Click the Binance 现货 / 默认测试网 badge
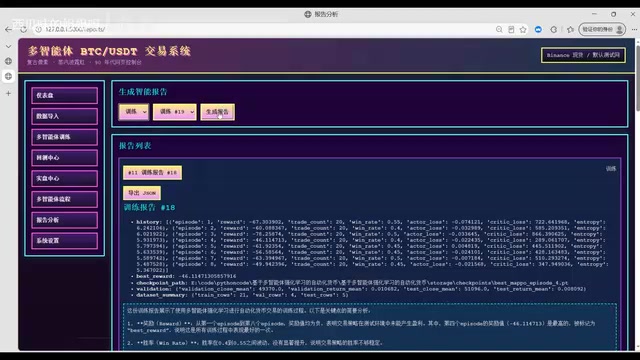 583,55
